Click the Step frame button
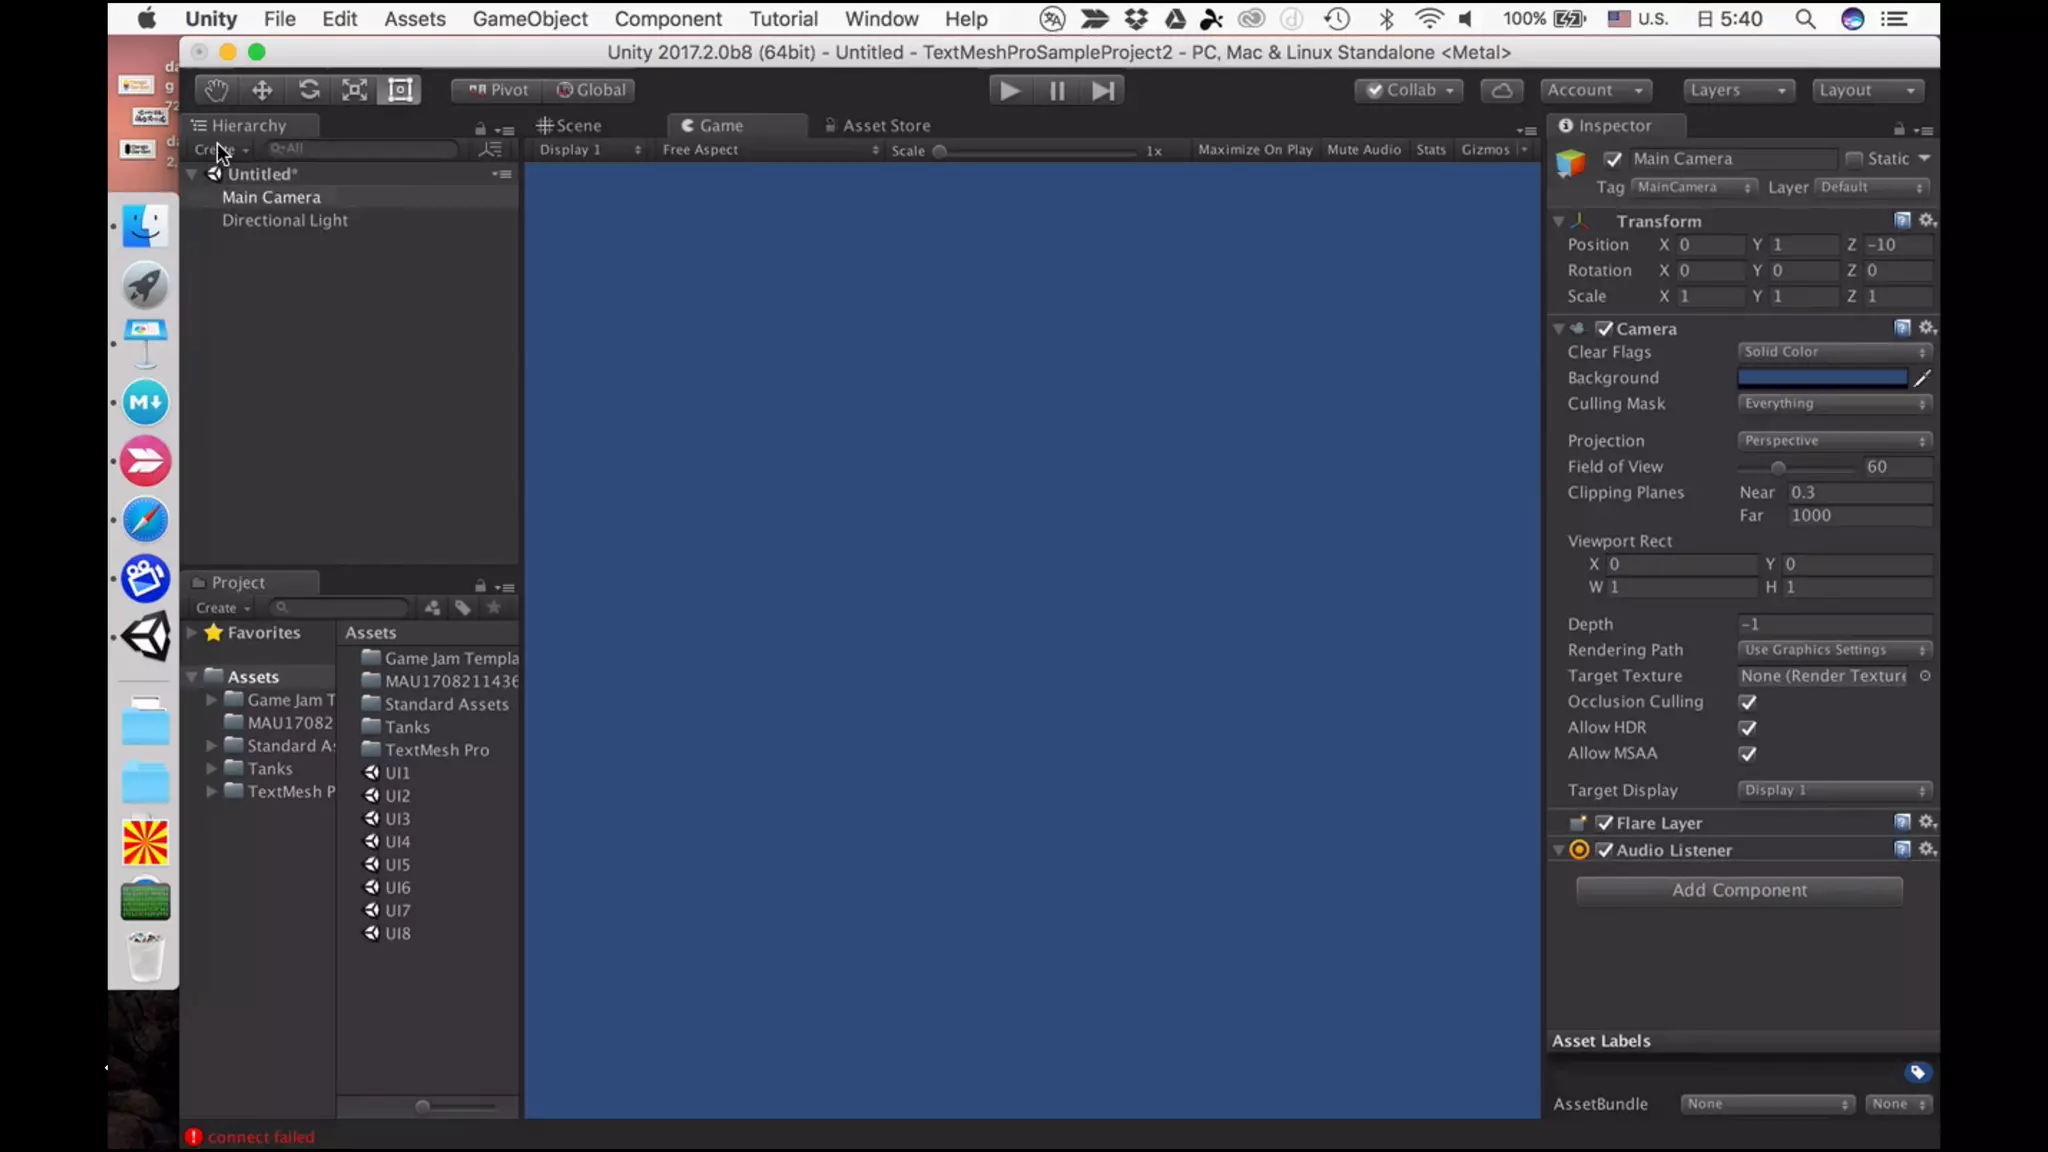2048x1152 pixels. pos(1102,91)
